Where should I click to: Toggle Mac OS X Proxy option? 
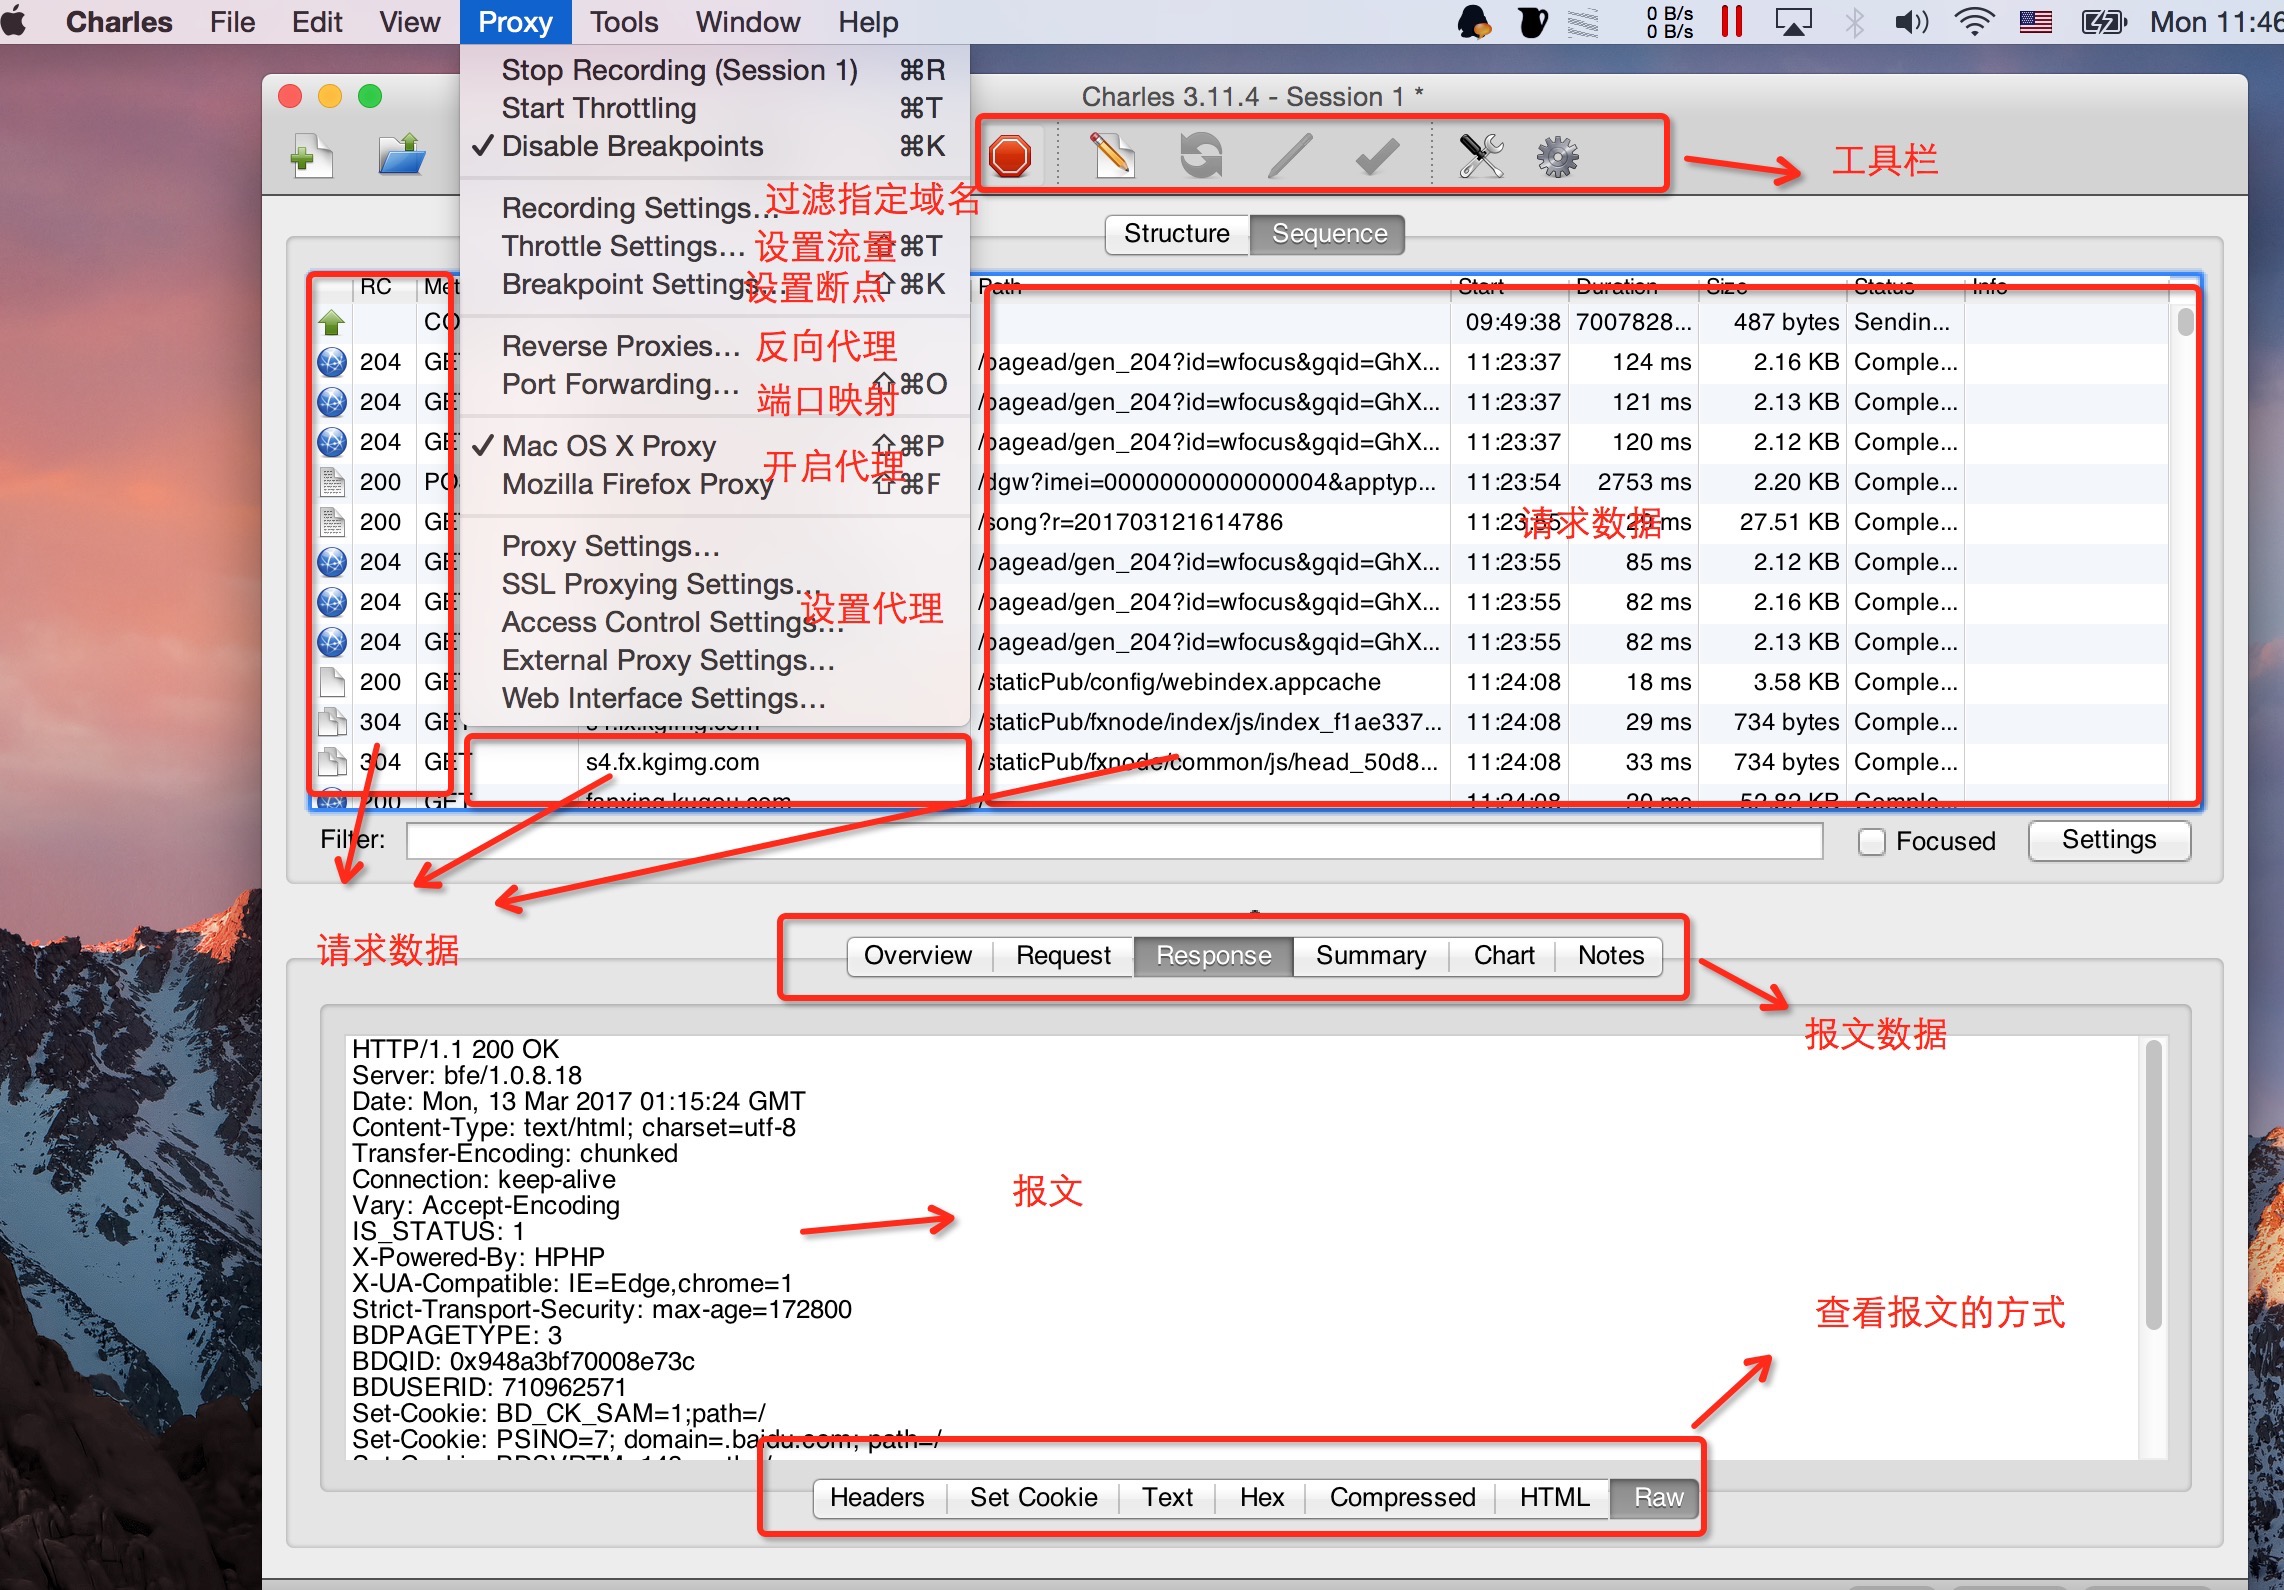tap(608, 446)
